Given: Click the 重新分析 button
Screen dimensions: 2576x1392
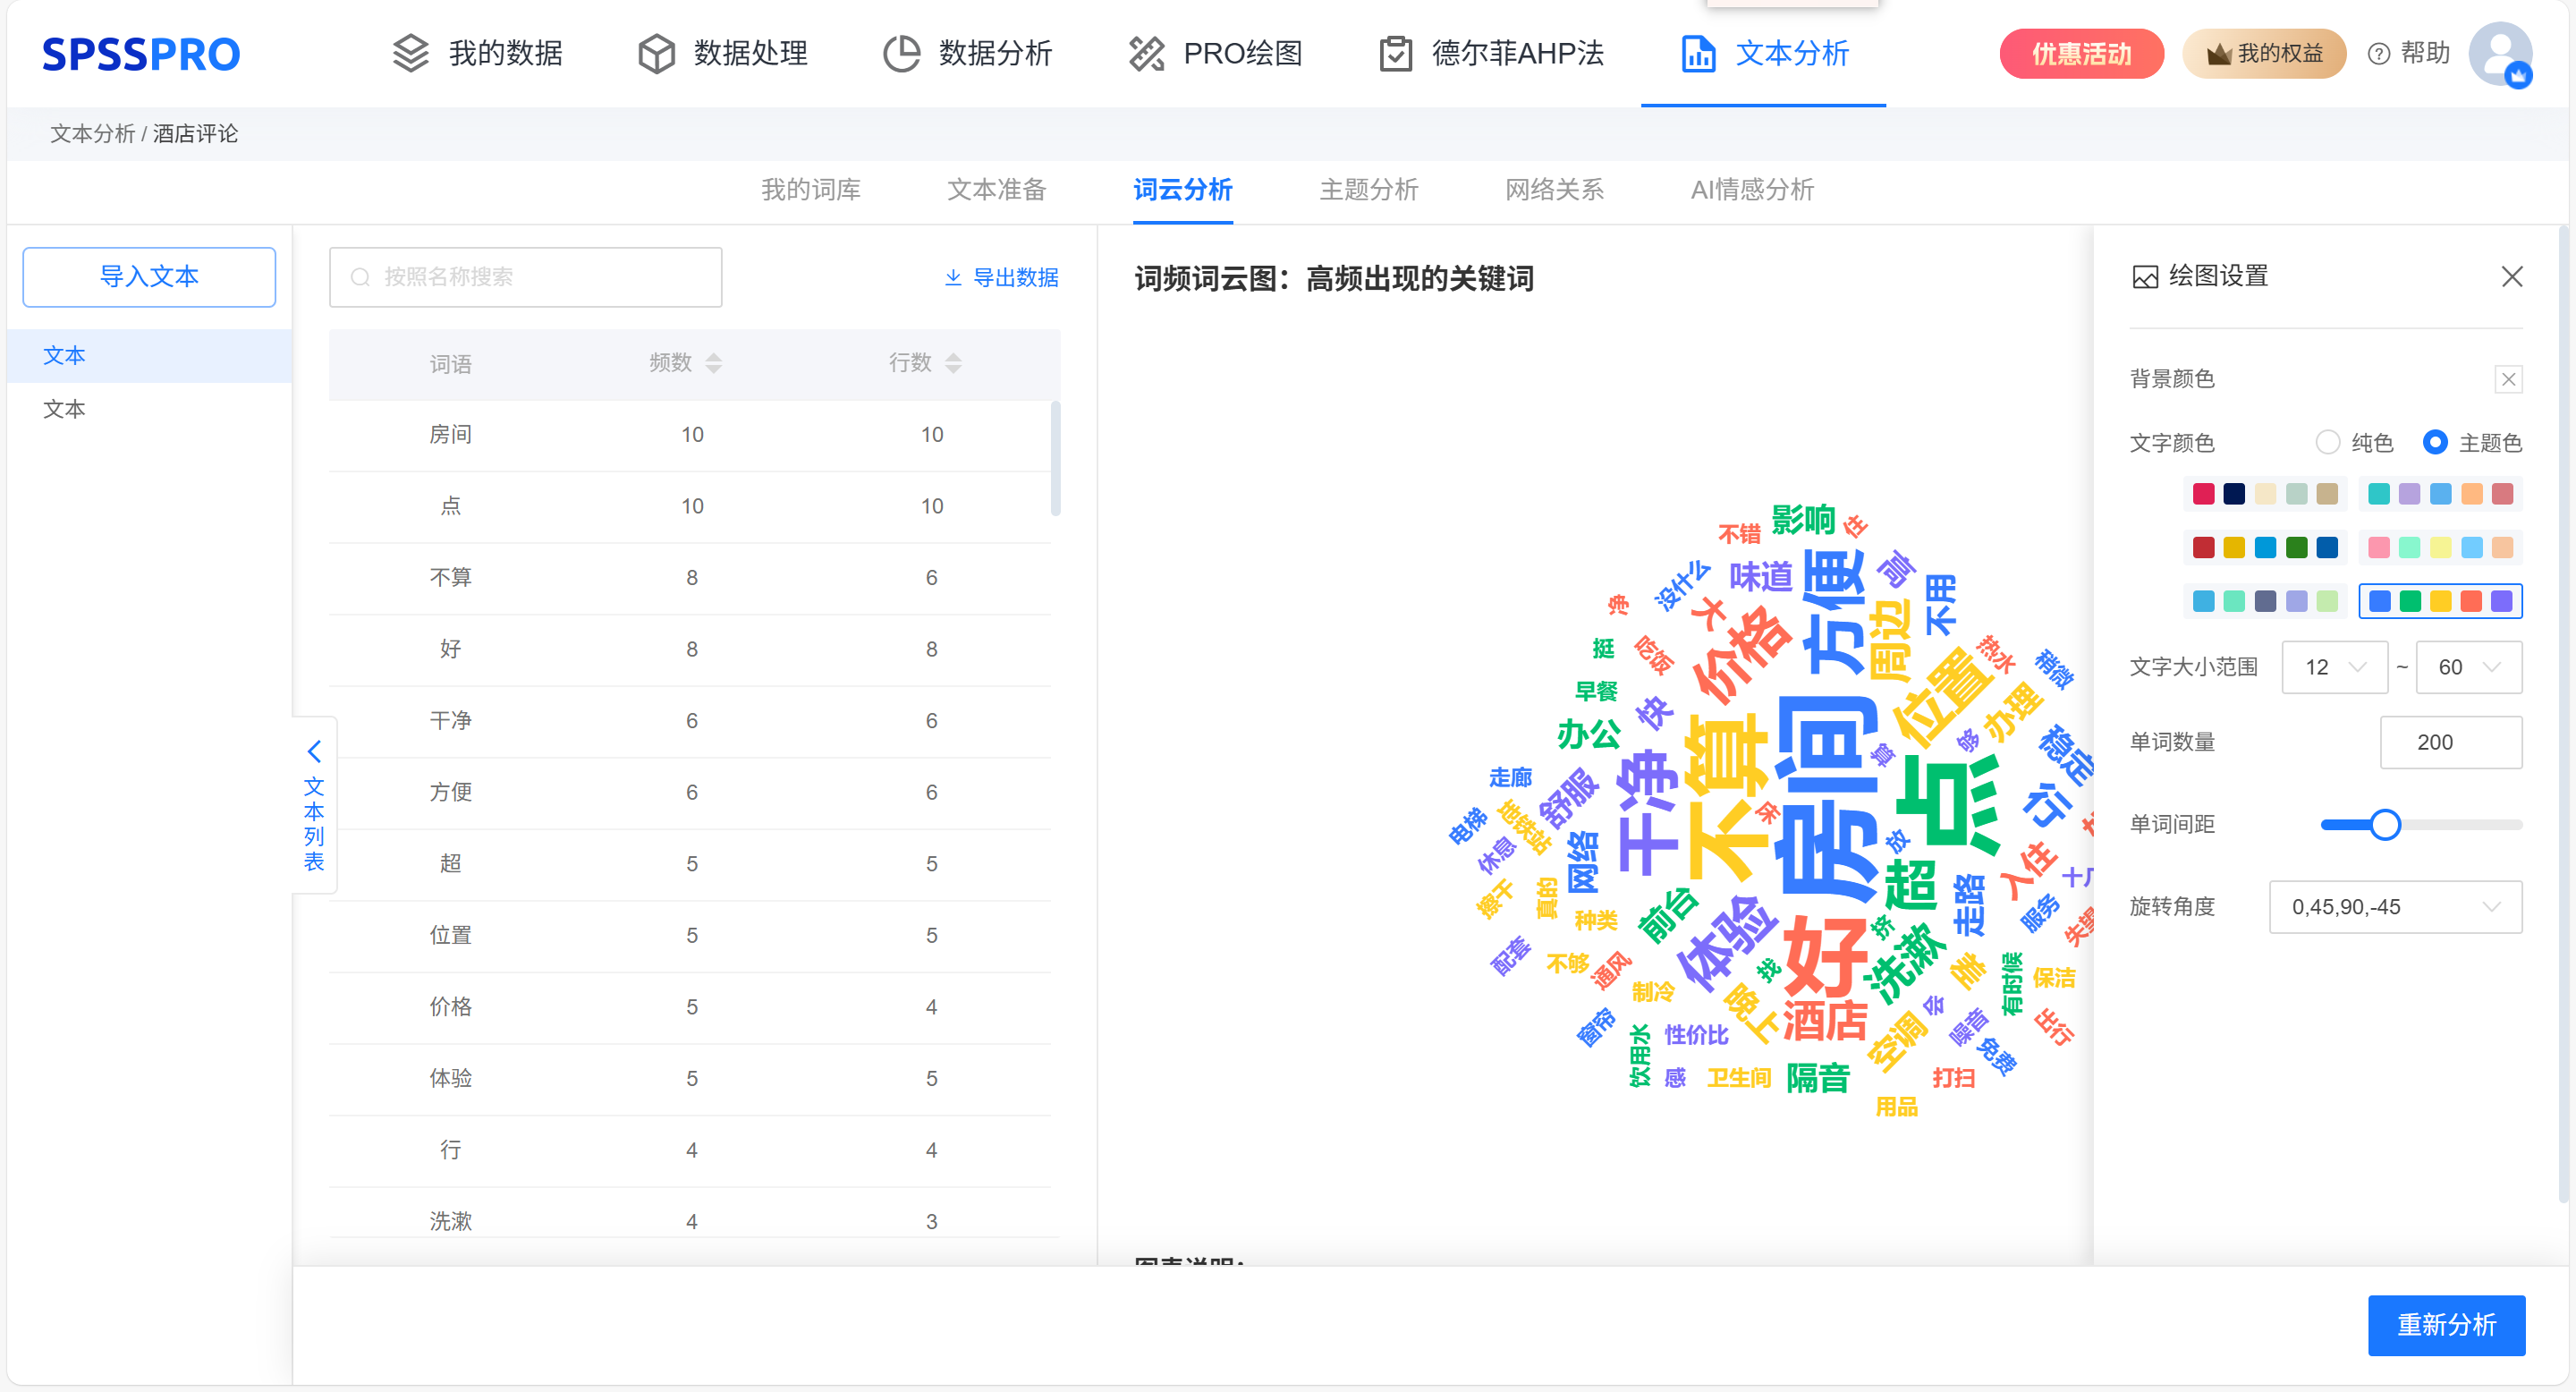Looking at the screenshot, I should coord(2445,1325).
